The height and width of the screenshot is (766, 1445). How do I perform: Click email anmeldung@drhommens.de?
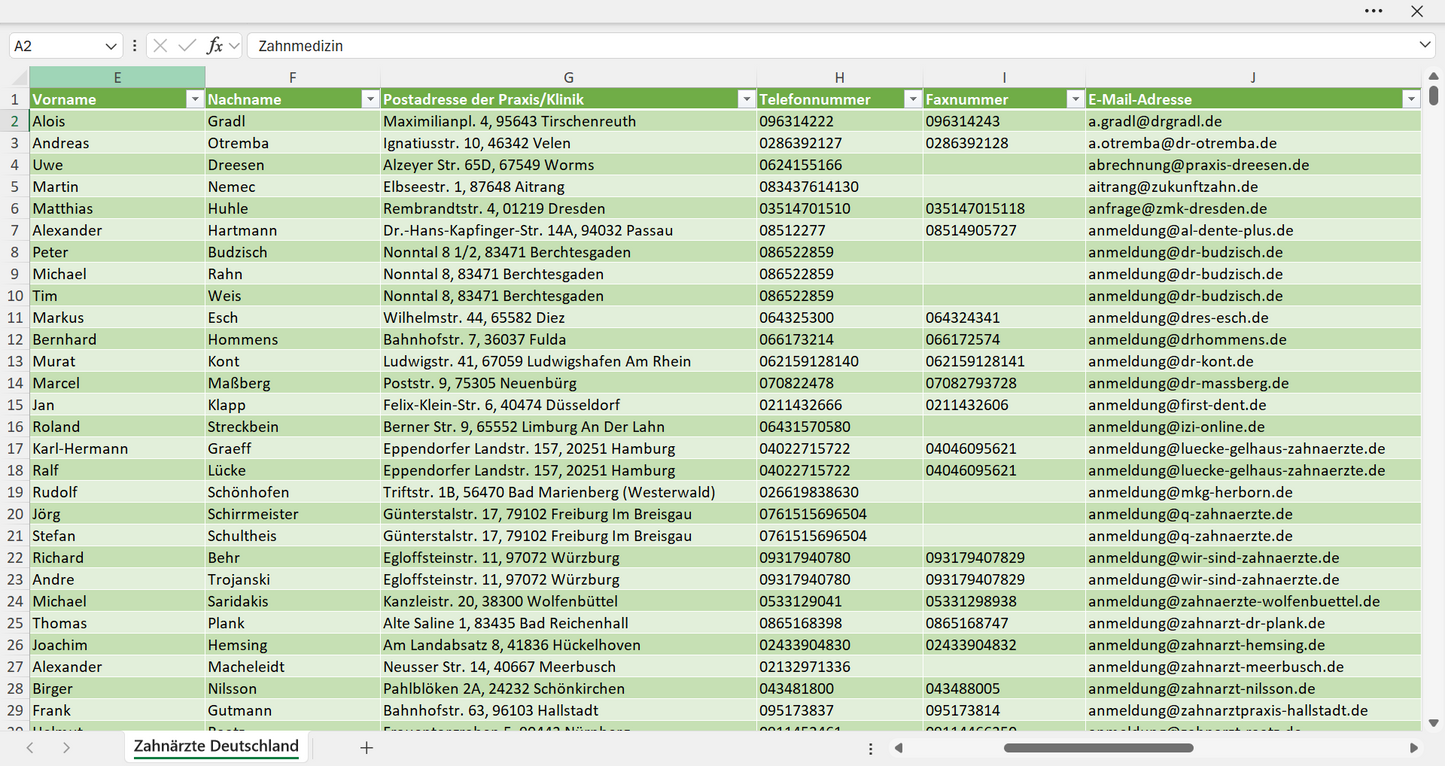click(x=1253, y=340)
